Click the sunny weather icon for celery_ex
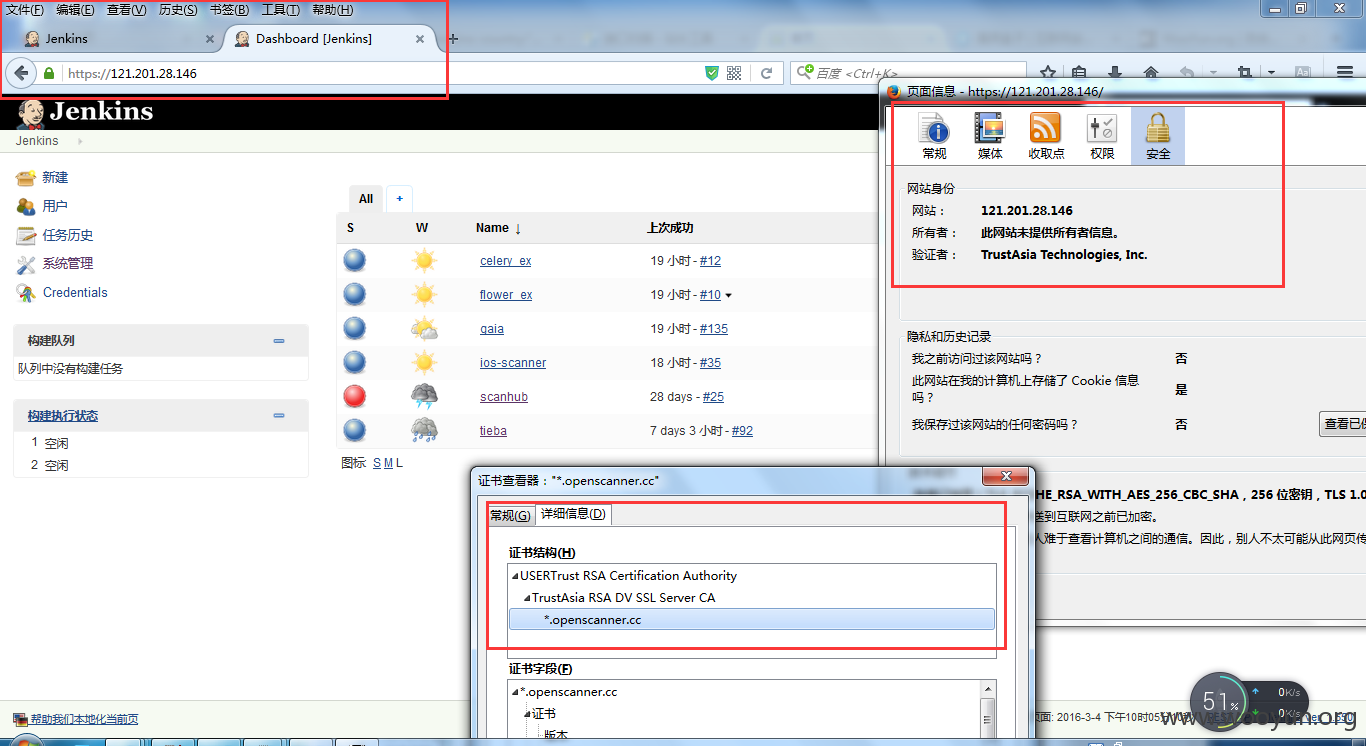 pos(424,261)
